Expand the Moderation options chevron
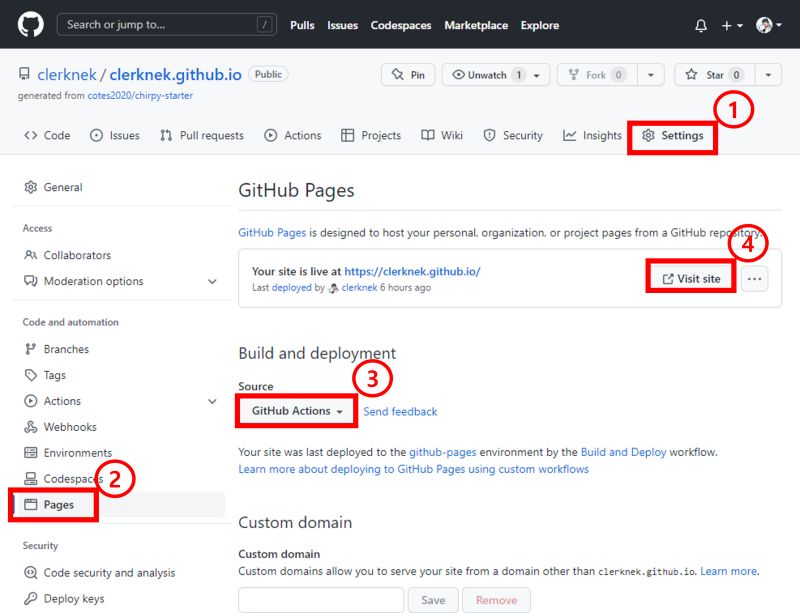The width and height of the screenshot is (800, 613). click(212, 282)
